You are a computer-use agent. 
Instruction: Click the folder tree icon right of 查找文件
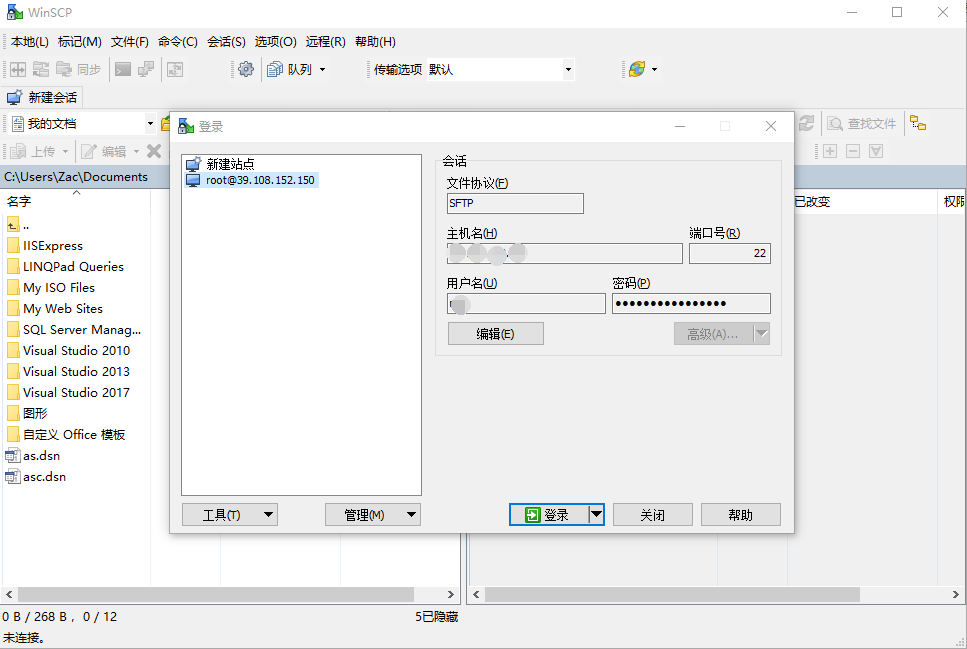[x=918, y=123]
